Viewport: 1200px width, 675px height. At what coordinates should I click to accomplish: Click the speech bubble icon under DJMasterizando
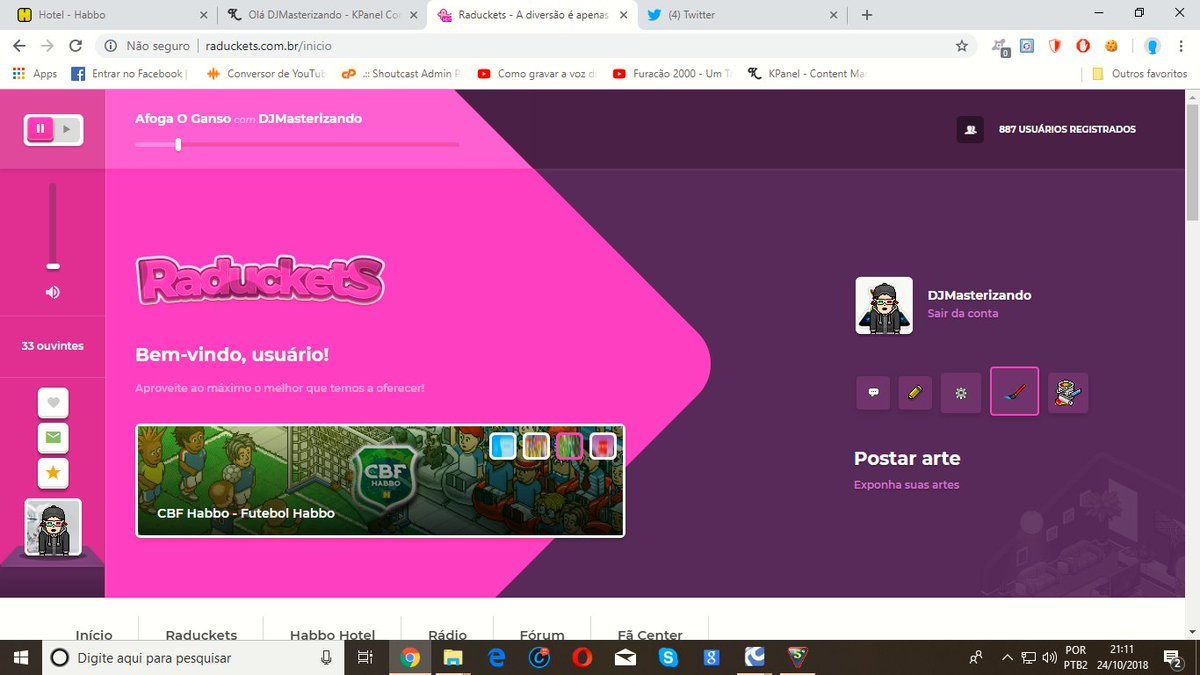tap(873, 393)
